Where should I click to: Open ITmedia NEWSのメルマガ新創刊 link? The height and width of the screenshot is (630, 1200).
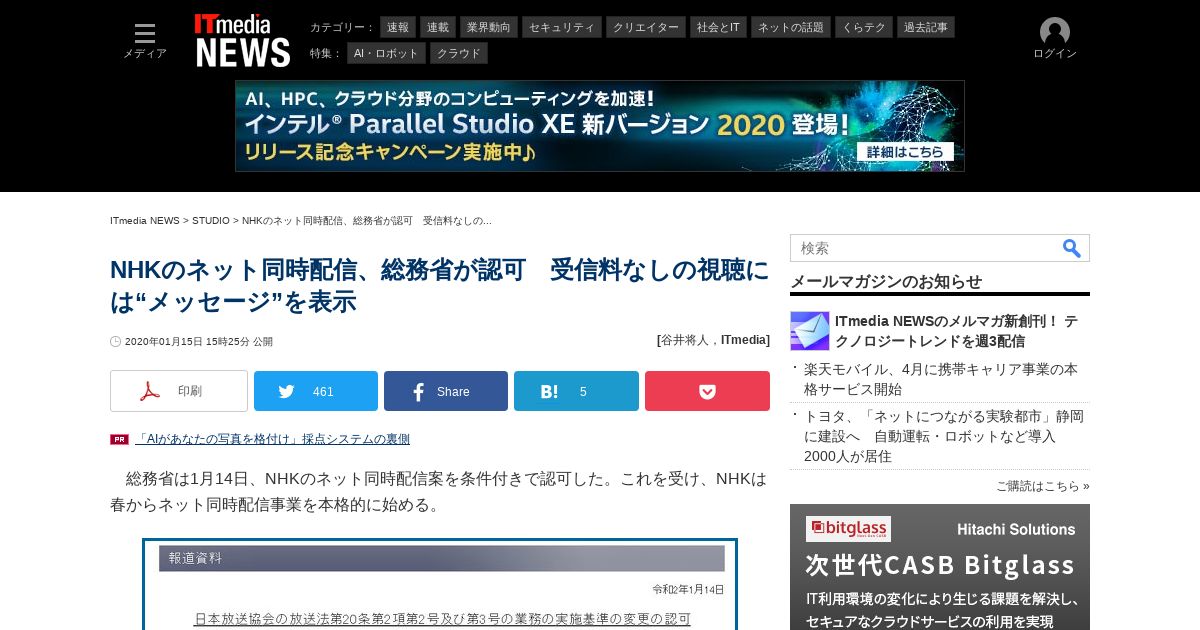pos(957,331)
